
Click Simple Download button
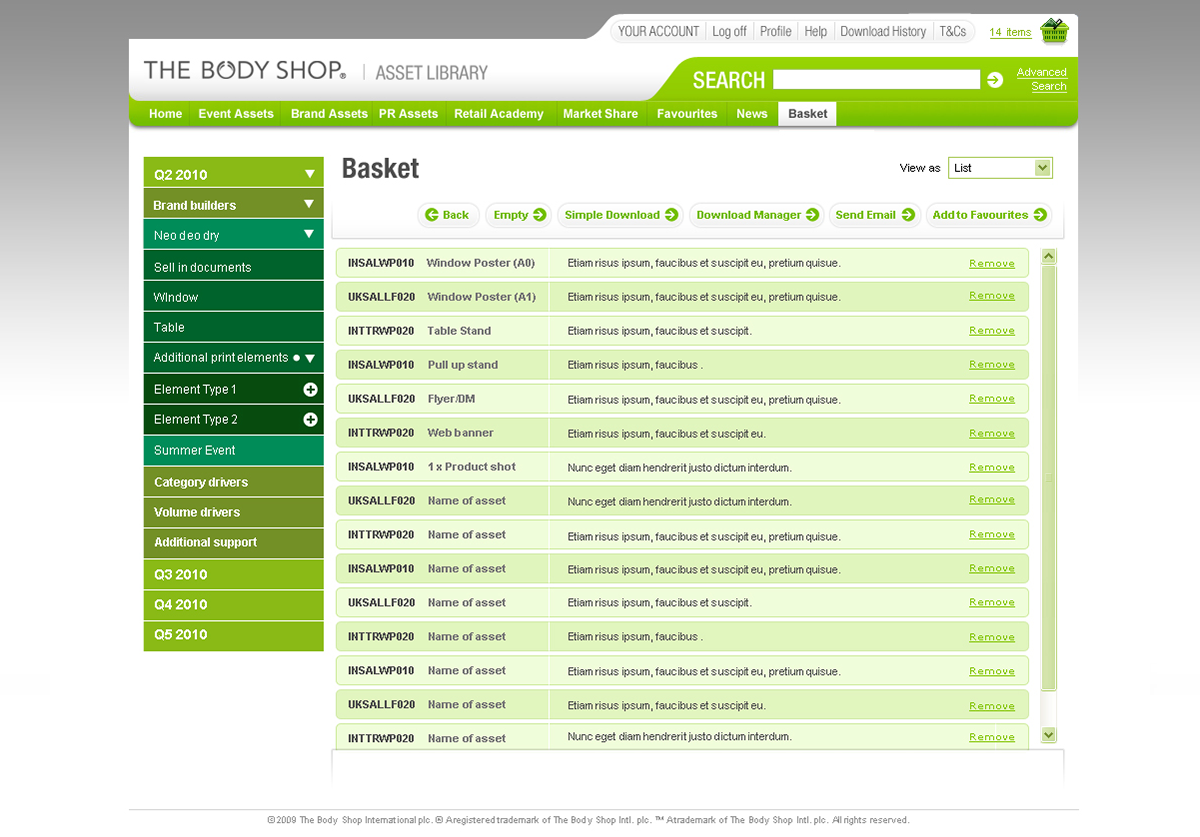click(620, 215)
